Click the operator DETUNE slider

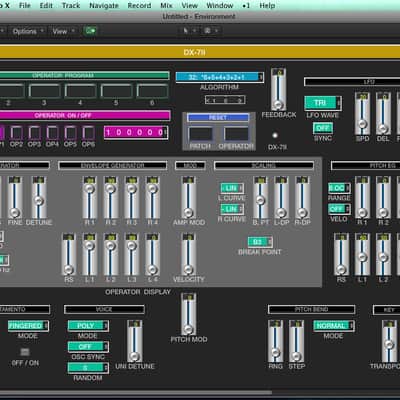(39, 197)
